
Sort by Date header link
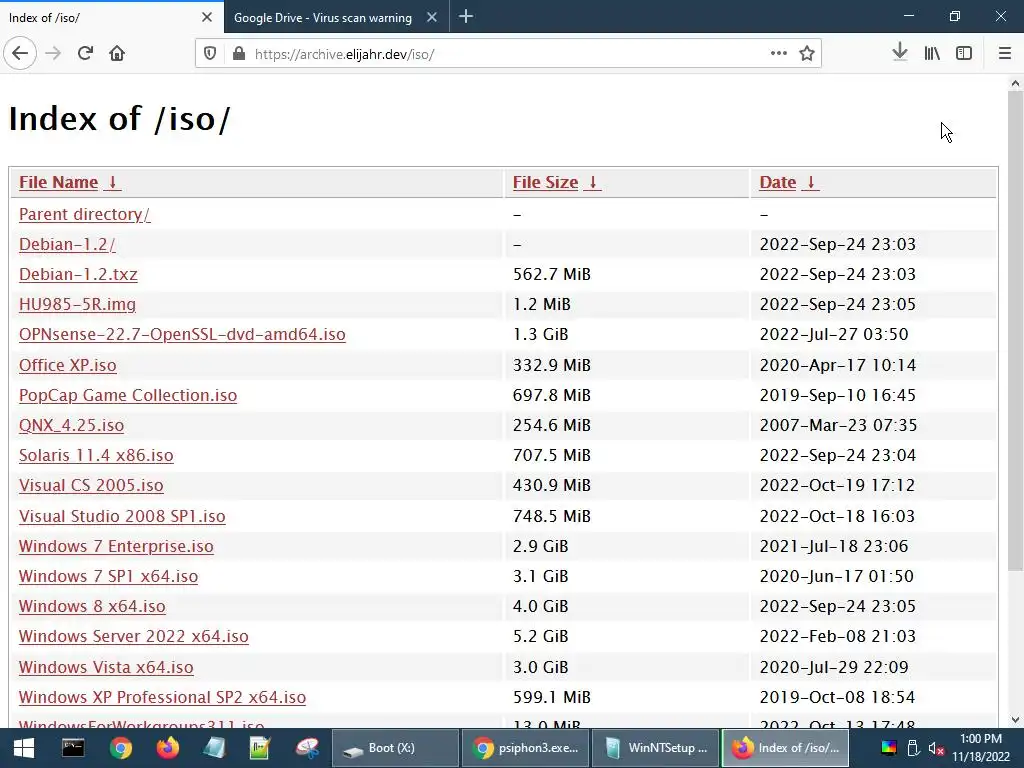[778, 182]
